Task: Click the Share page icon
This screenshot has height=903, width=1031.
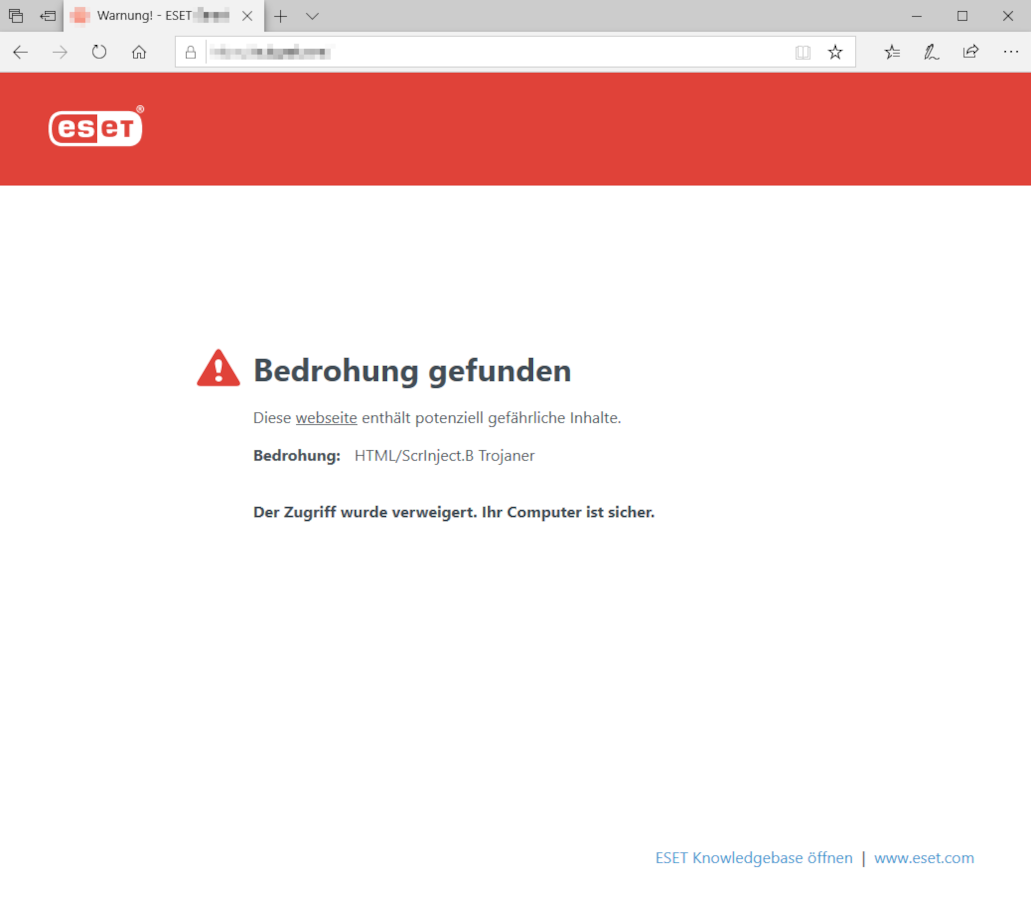Action: (970, 52)
